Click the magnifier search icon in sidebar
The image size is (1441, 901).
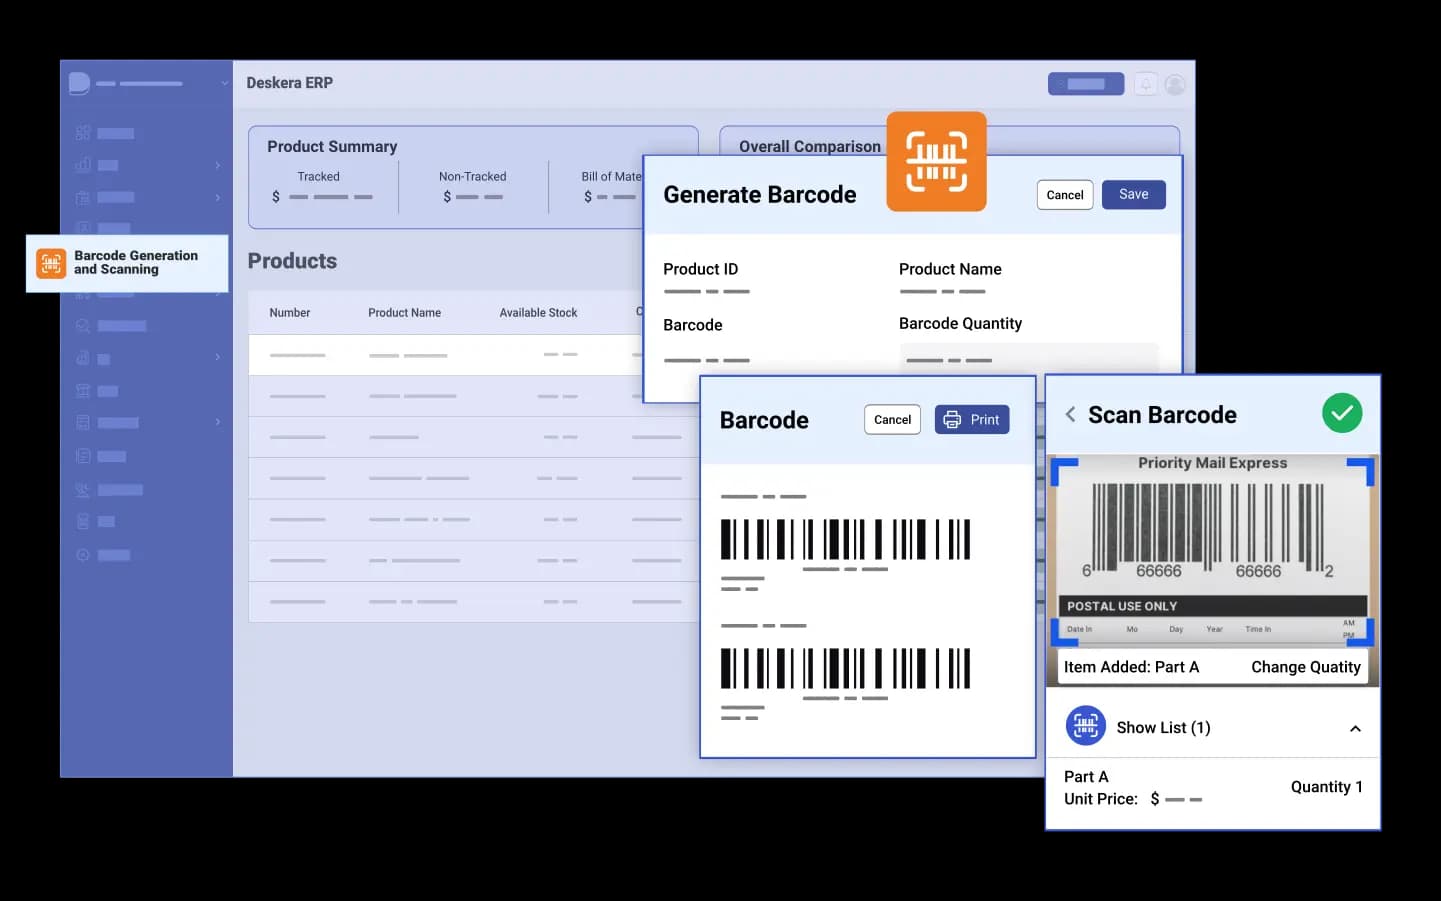[83, 326]
